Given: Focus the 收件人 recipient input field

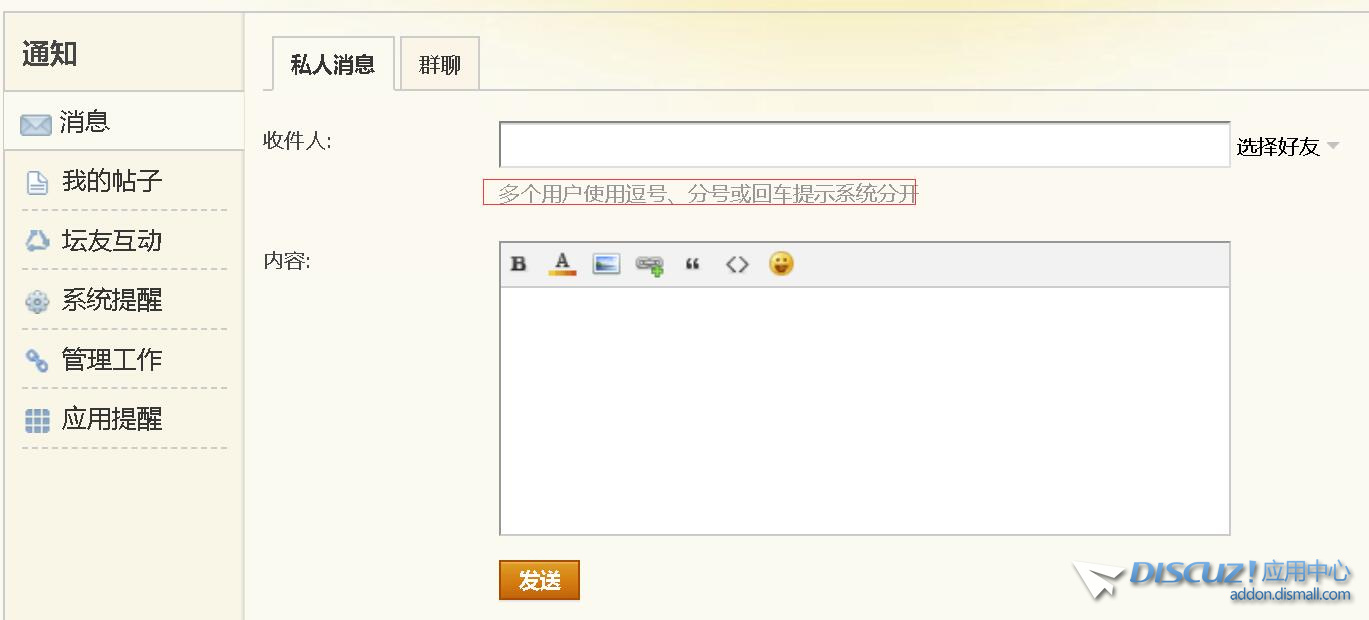Looking at the screenshot, I should (864, 145).
